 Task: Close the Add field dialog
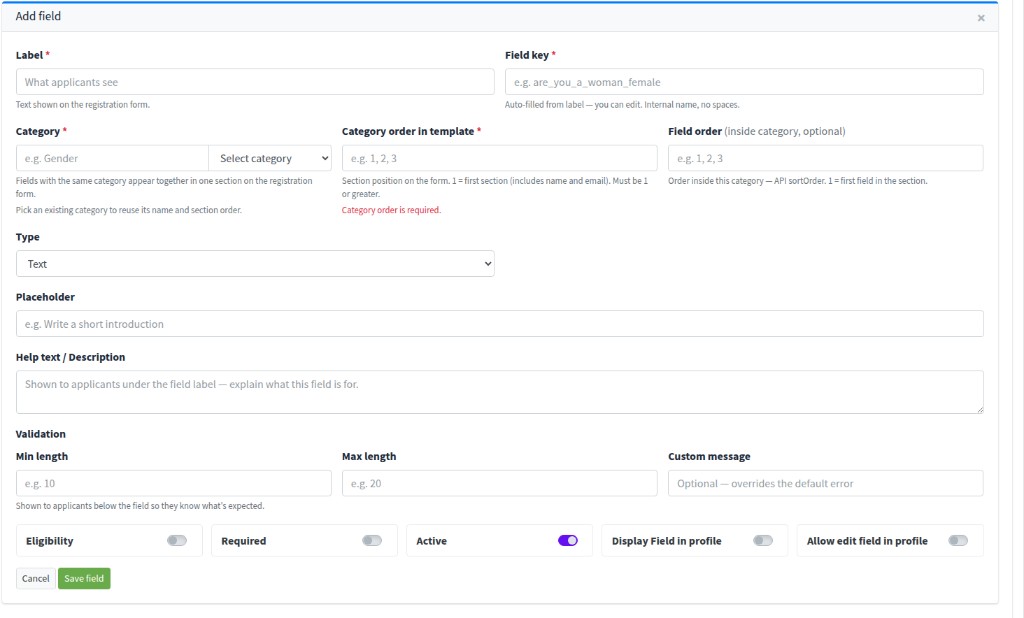coord(981,18)
